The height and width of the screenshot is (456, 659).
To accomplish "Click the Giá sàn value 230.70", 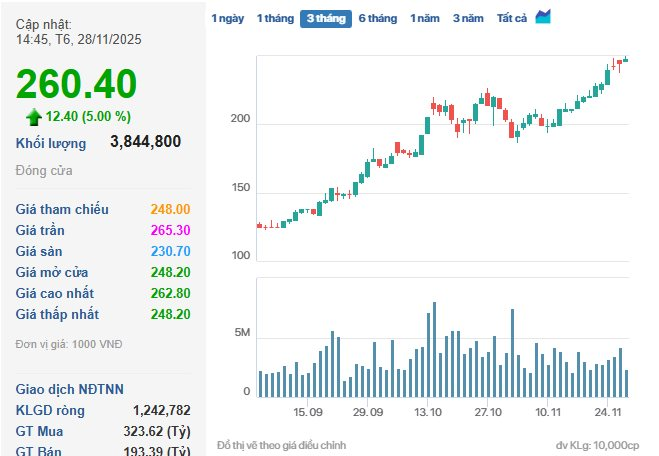I will coord(170,251).
